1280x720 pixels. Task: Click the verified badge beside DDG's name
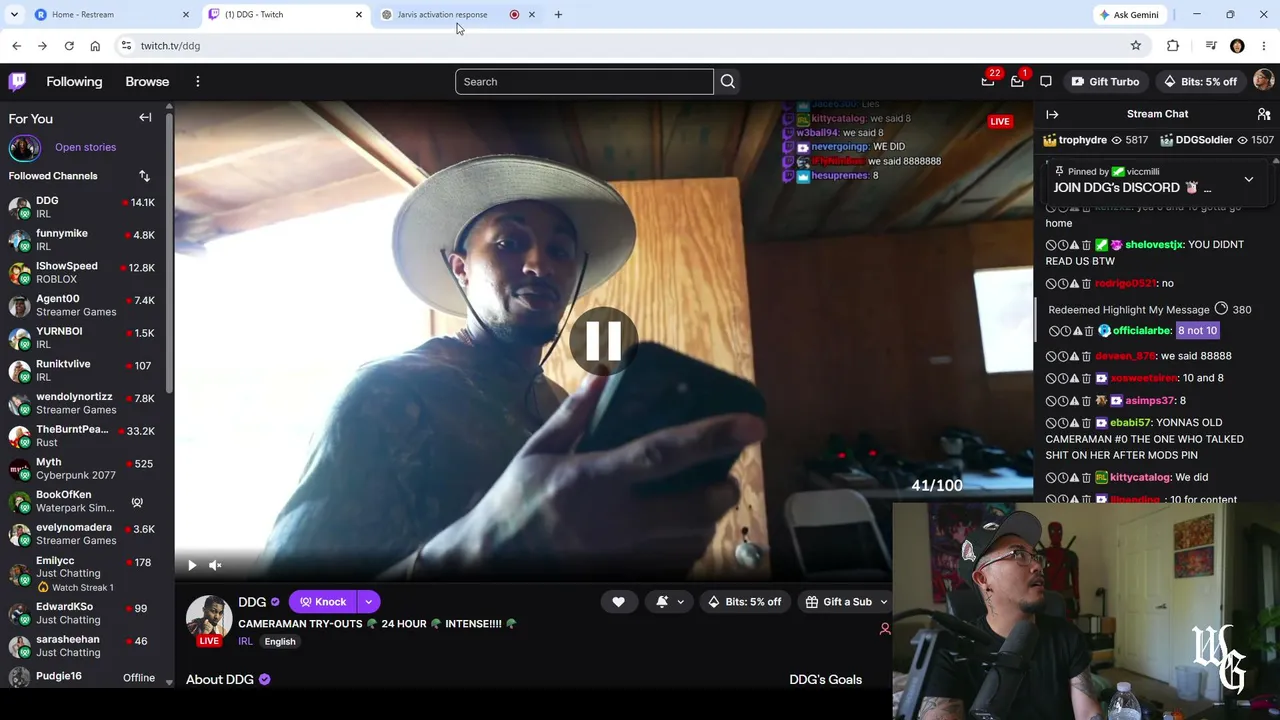pyautogui.click(x=275, y=602)
